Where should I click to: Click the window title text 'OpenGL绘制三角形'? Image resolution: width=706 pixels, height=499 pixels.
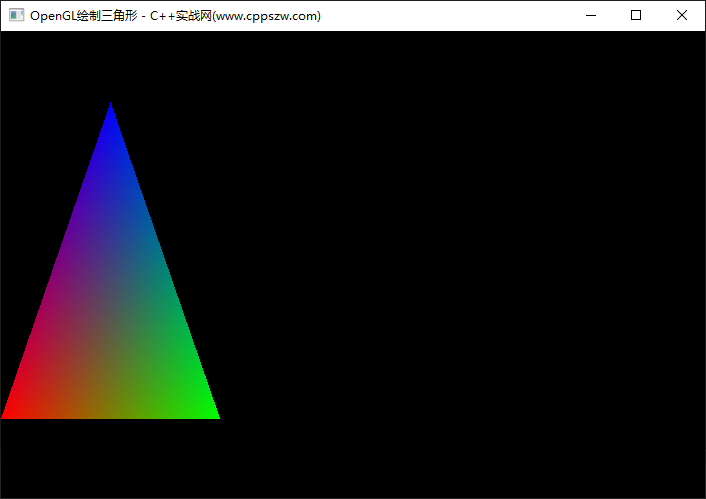click(x=84, y=16)
